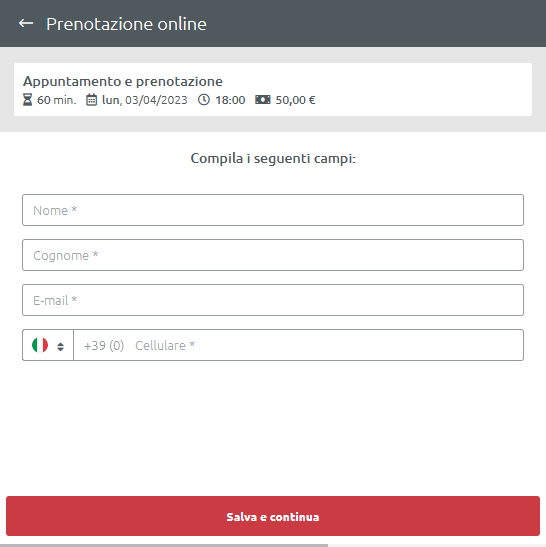Click the 50,00 € price label
546x547 pixels.
click(295, 100)
